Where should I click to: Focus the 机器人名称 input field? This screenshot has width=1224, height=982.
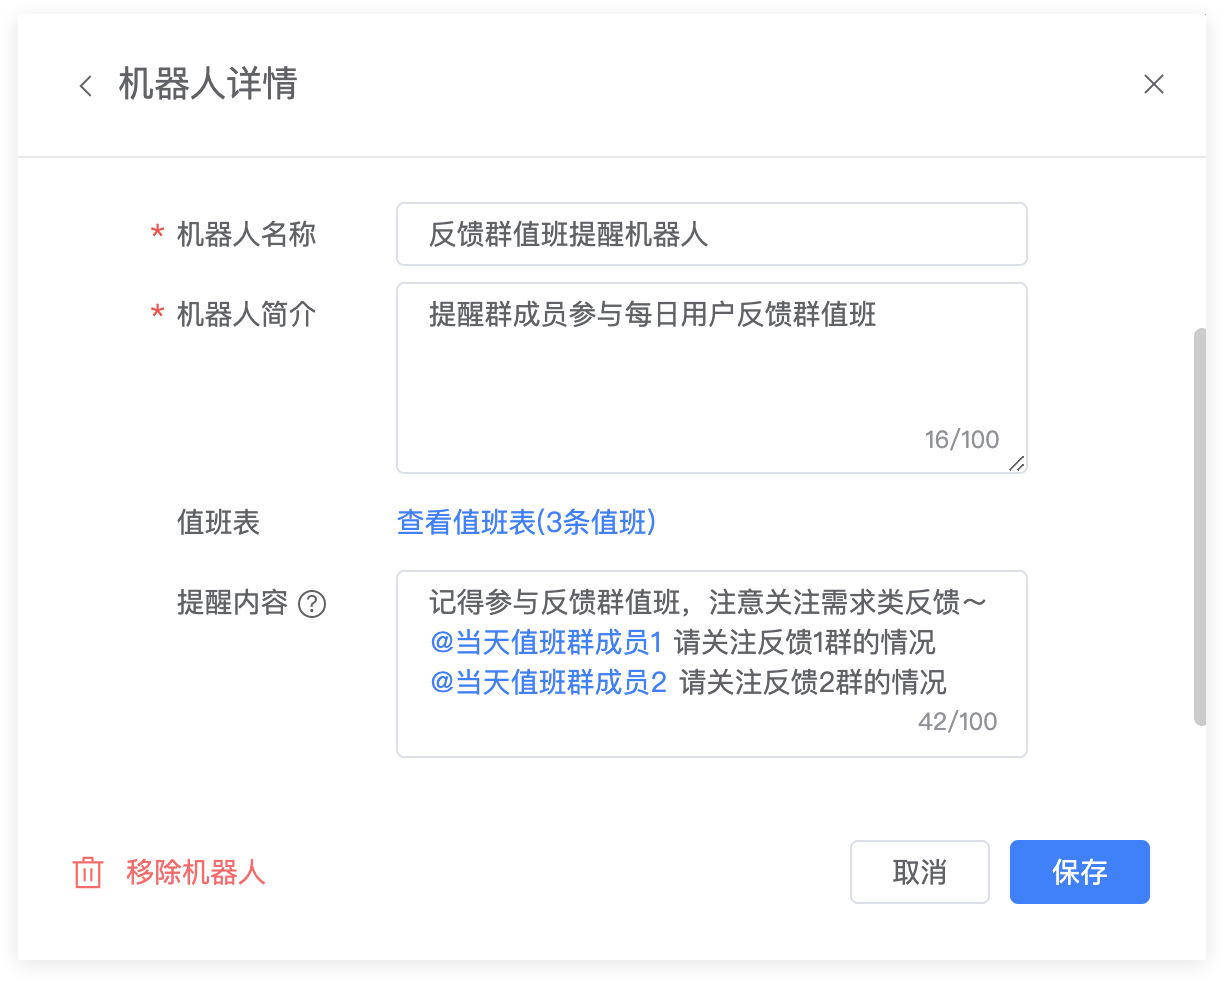coord(711,235)
